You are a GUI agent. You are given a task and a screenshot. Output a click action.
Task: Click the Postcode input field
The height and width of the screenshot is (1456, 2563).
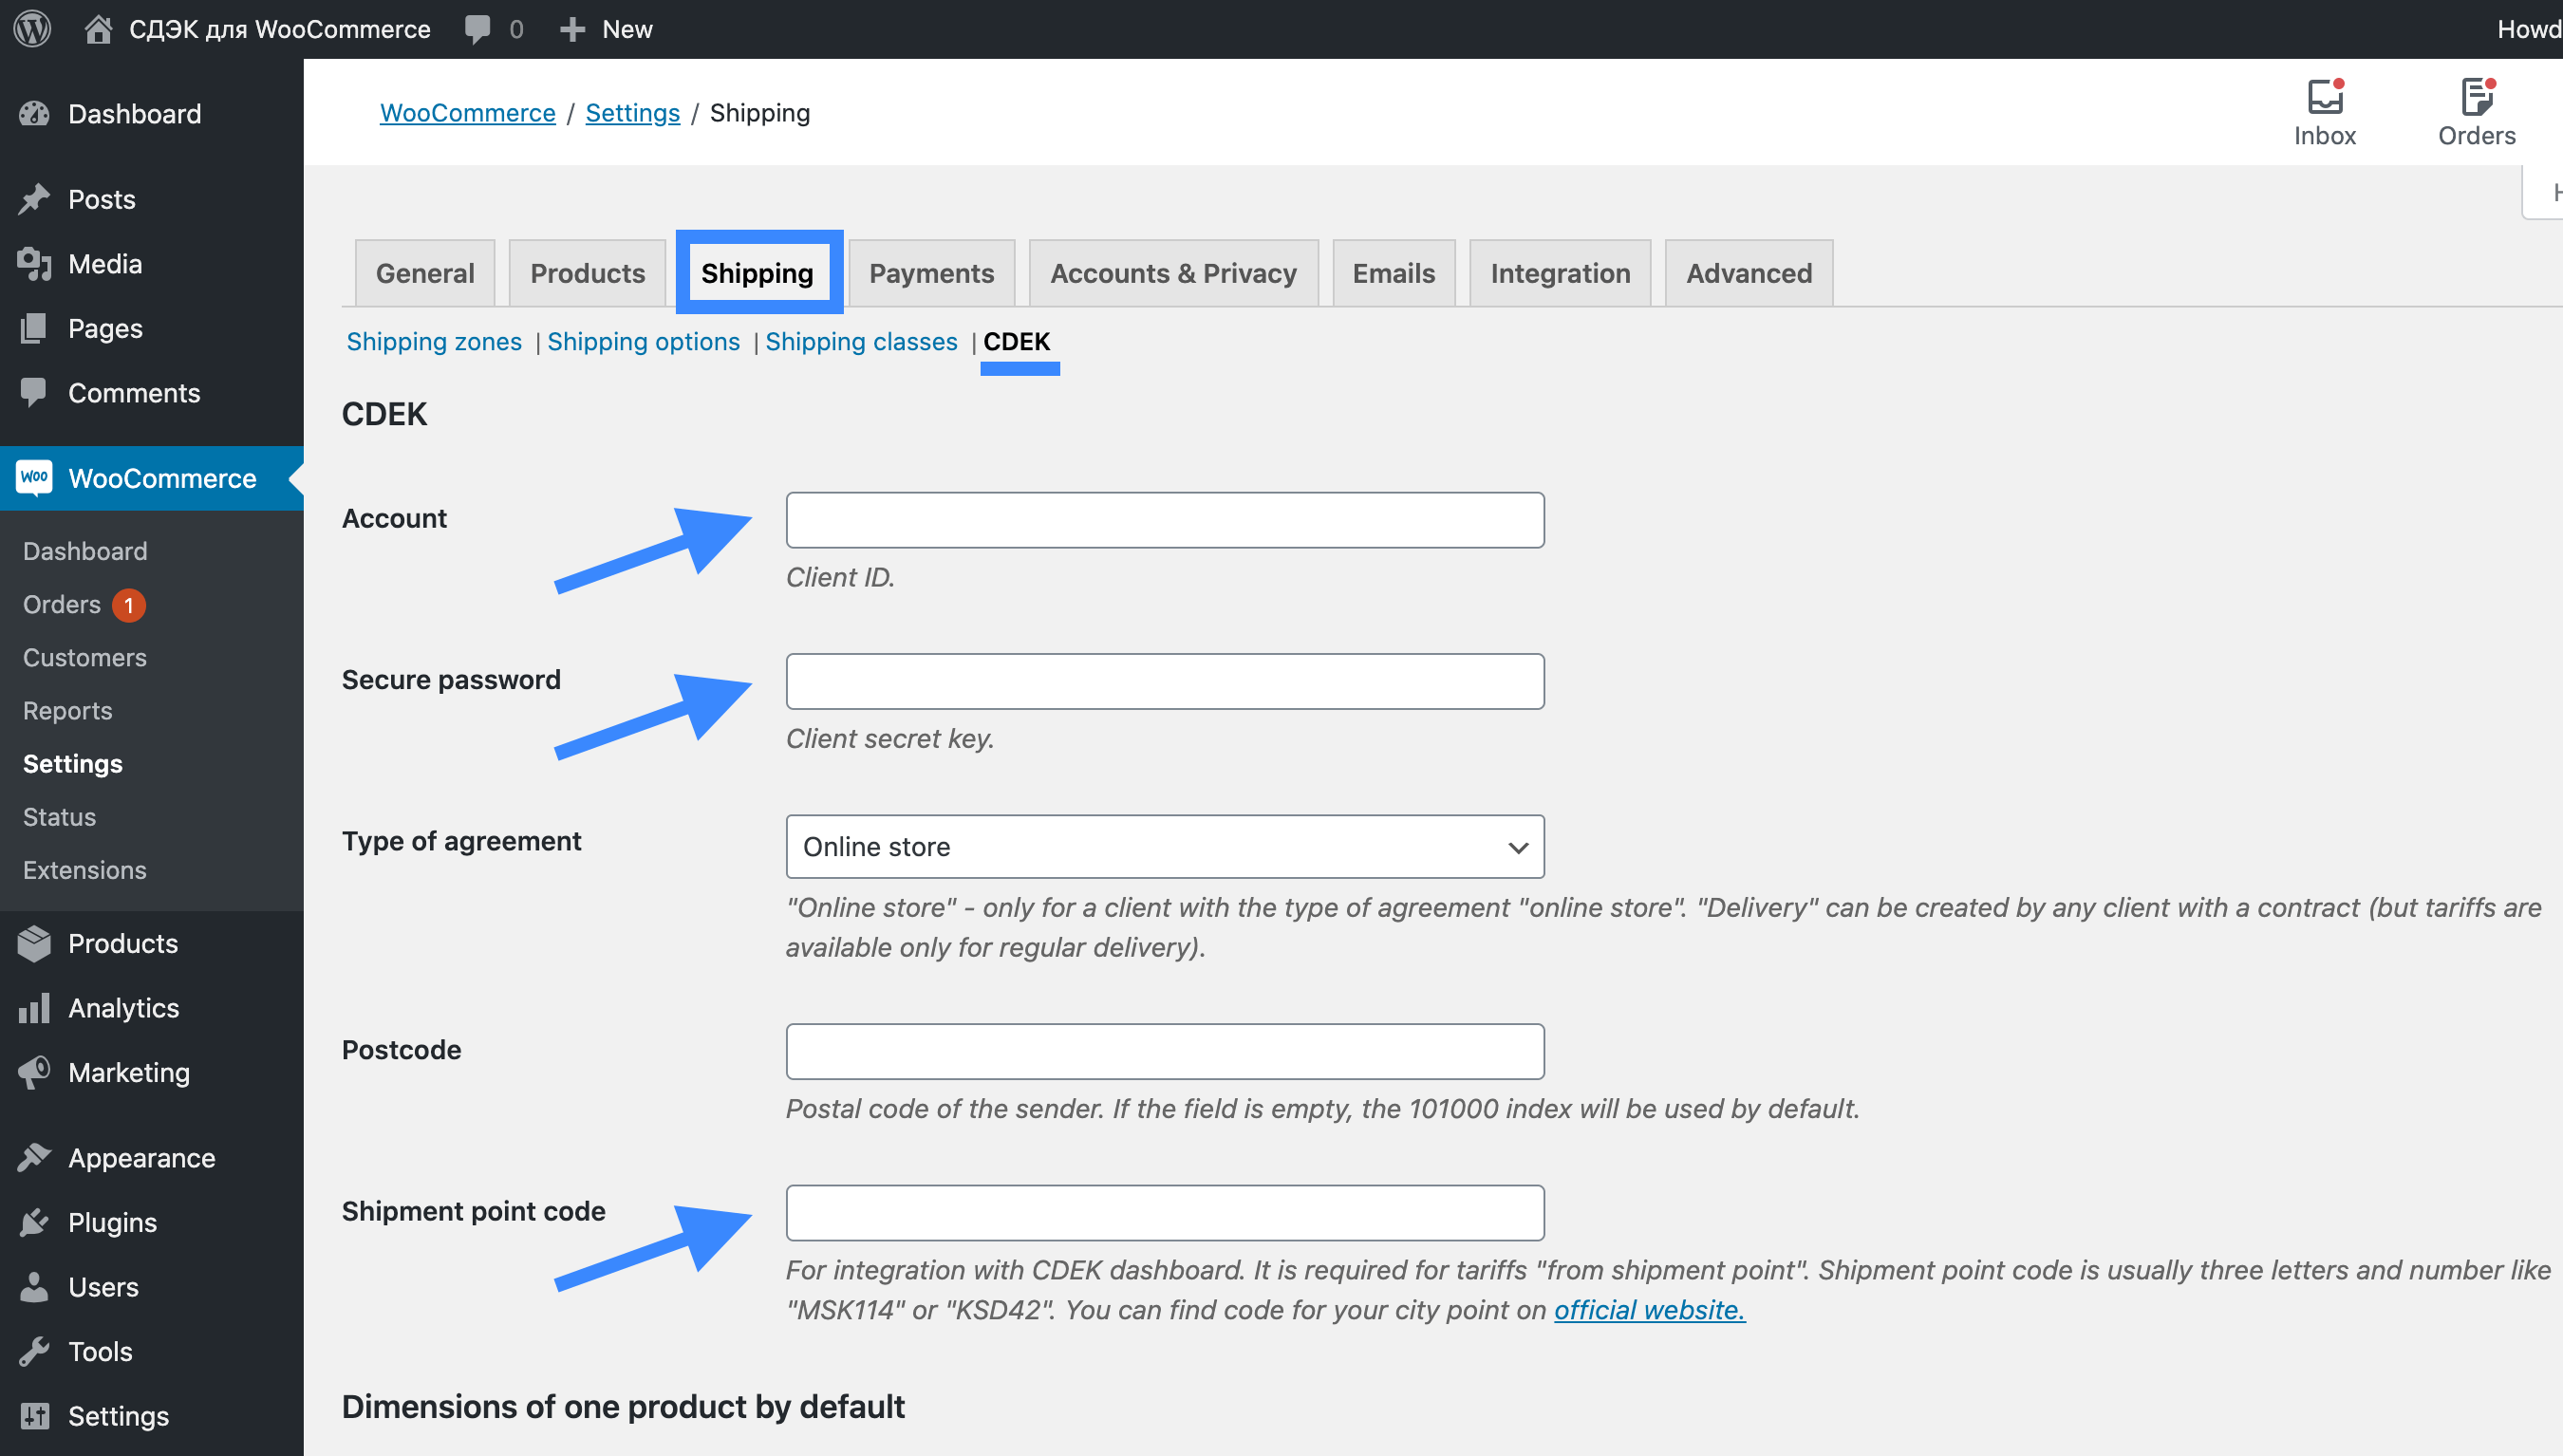pos(1166,1050)
